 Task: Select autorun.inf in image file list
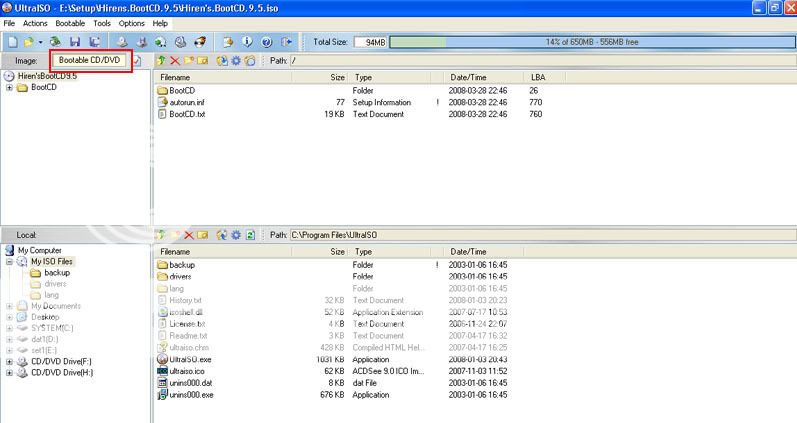click(x=187, y=102)
